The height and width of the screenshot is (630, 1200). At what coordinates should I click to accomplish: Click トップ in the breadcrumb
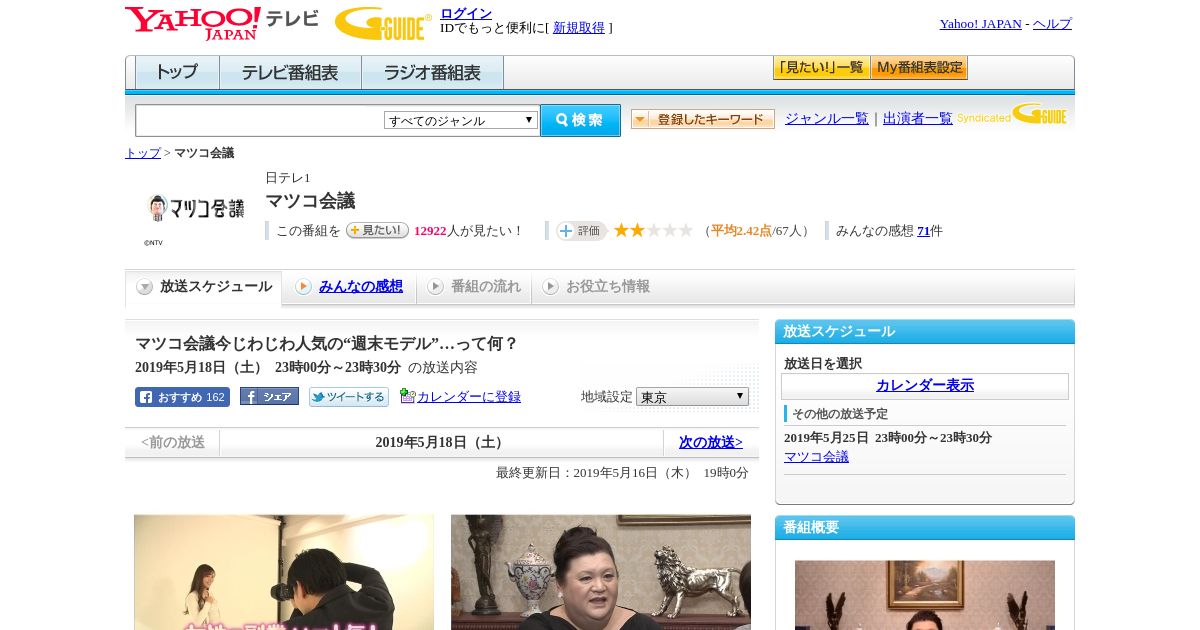(143, 153)
